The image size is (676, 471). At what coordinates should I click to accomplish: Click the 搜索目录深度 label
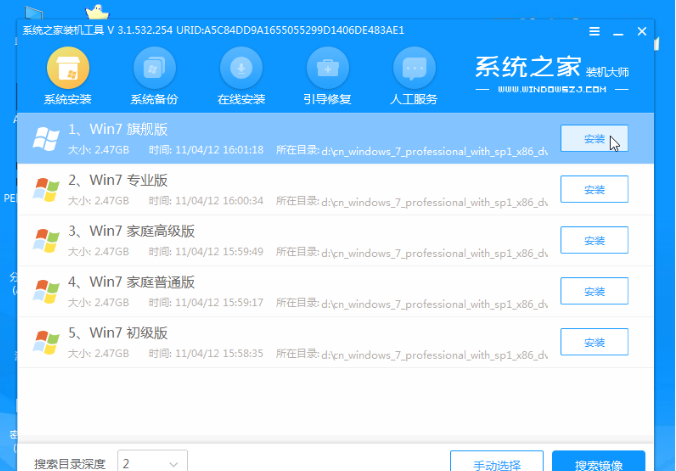(x=70, y=464)
